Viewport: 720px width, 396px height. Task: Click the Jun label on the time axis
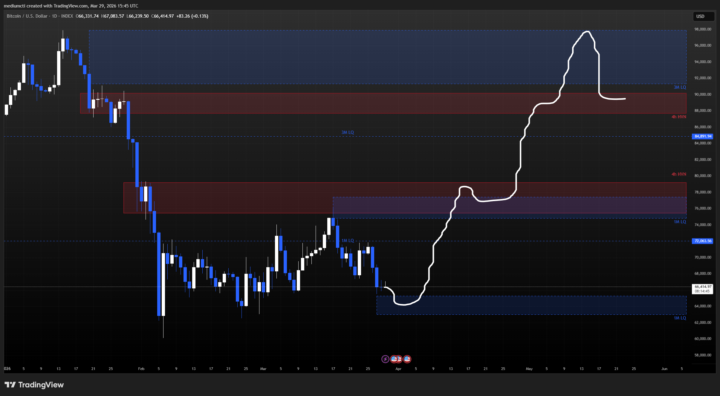664,368
